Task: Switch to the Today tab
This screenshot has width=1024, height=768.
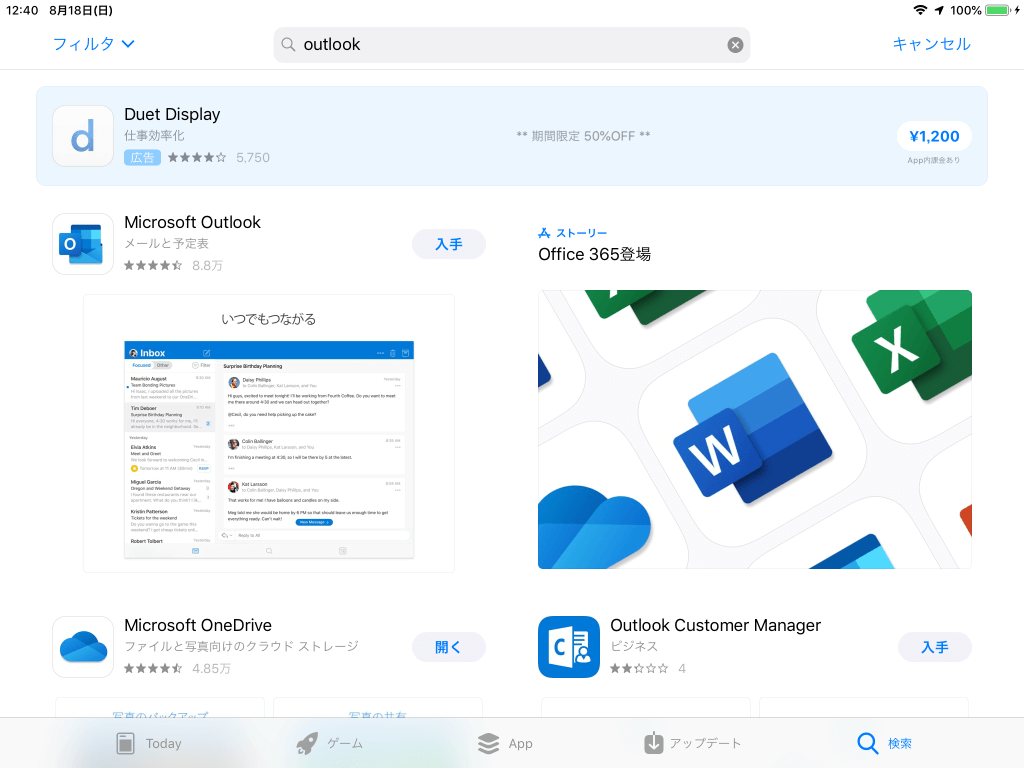Action: click(x=148, y=743)
